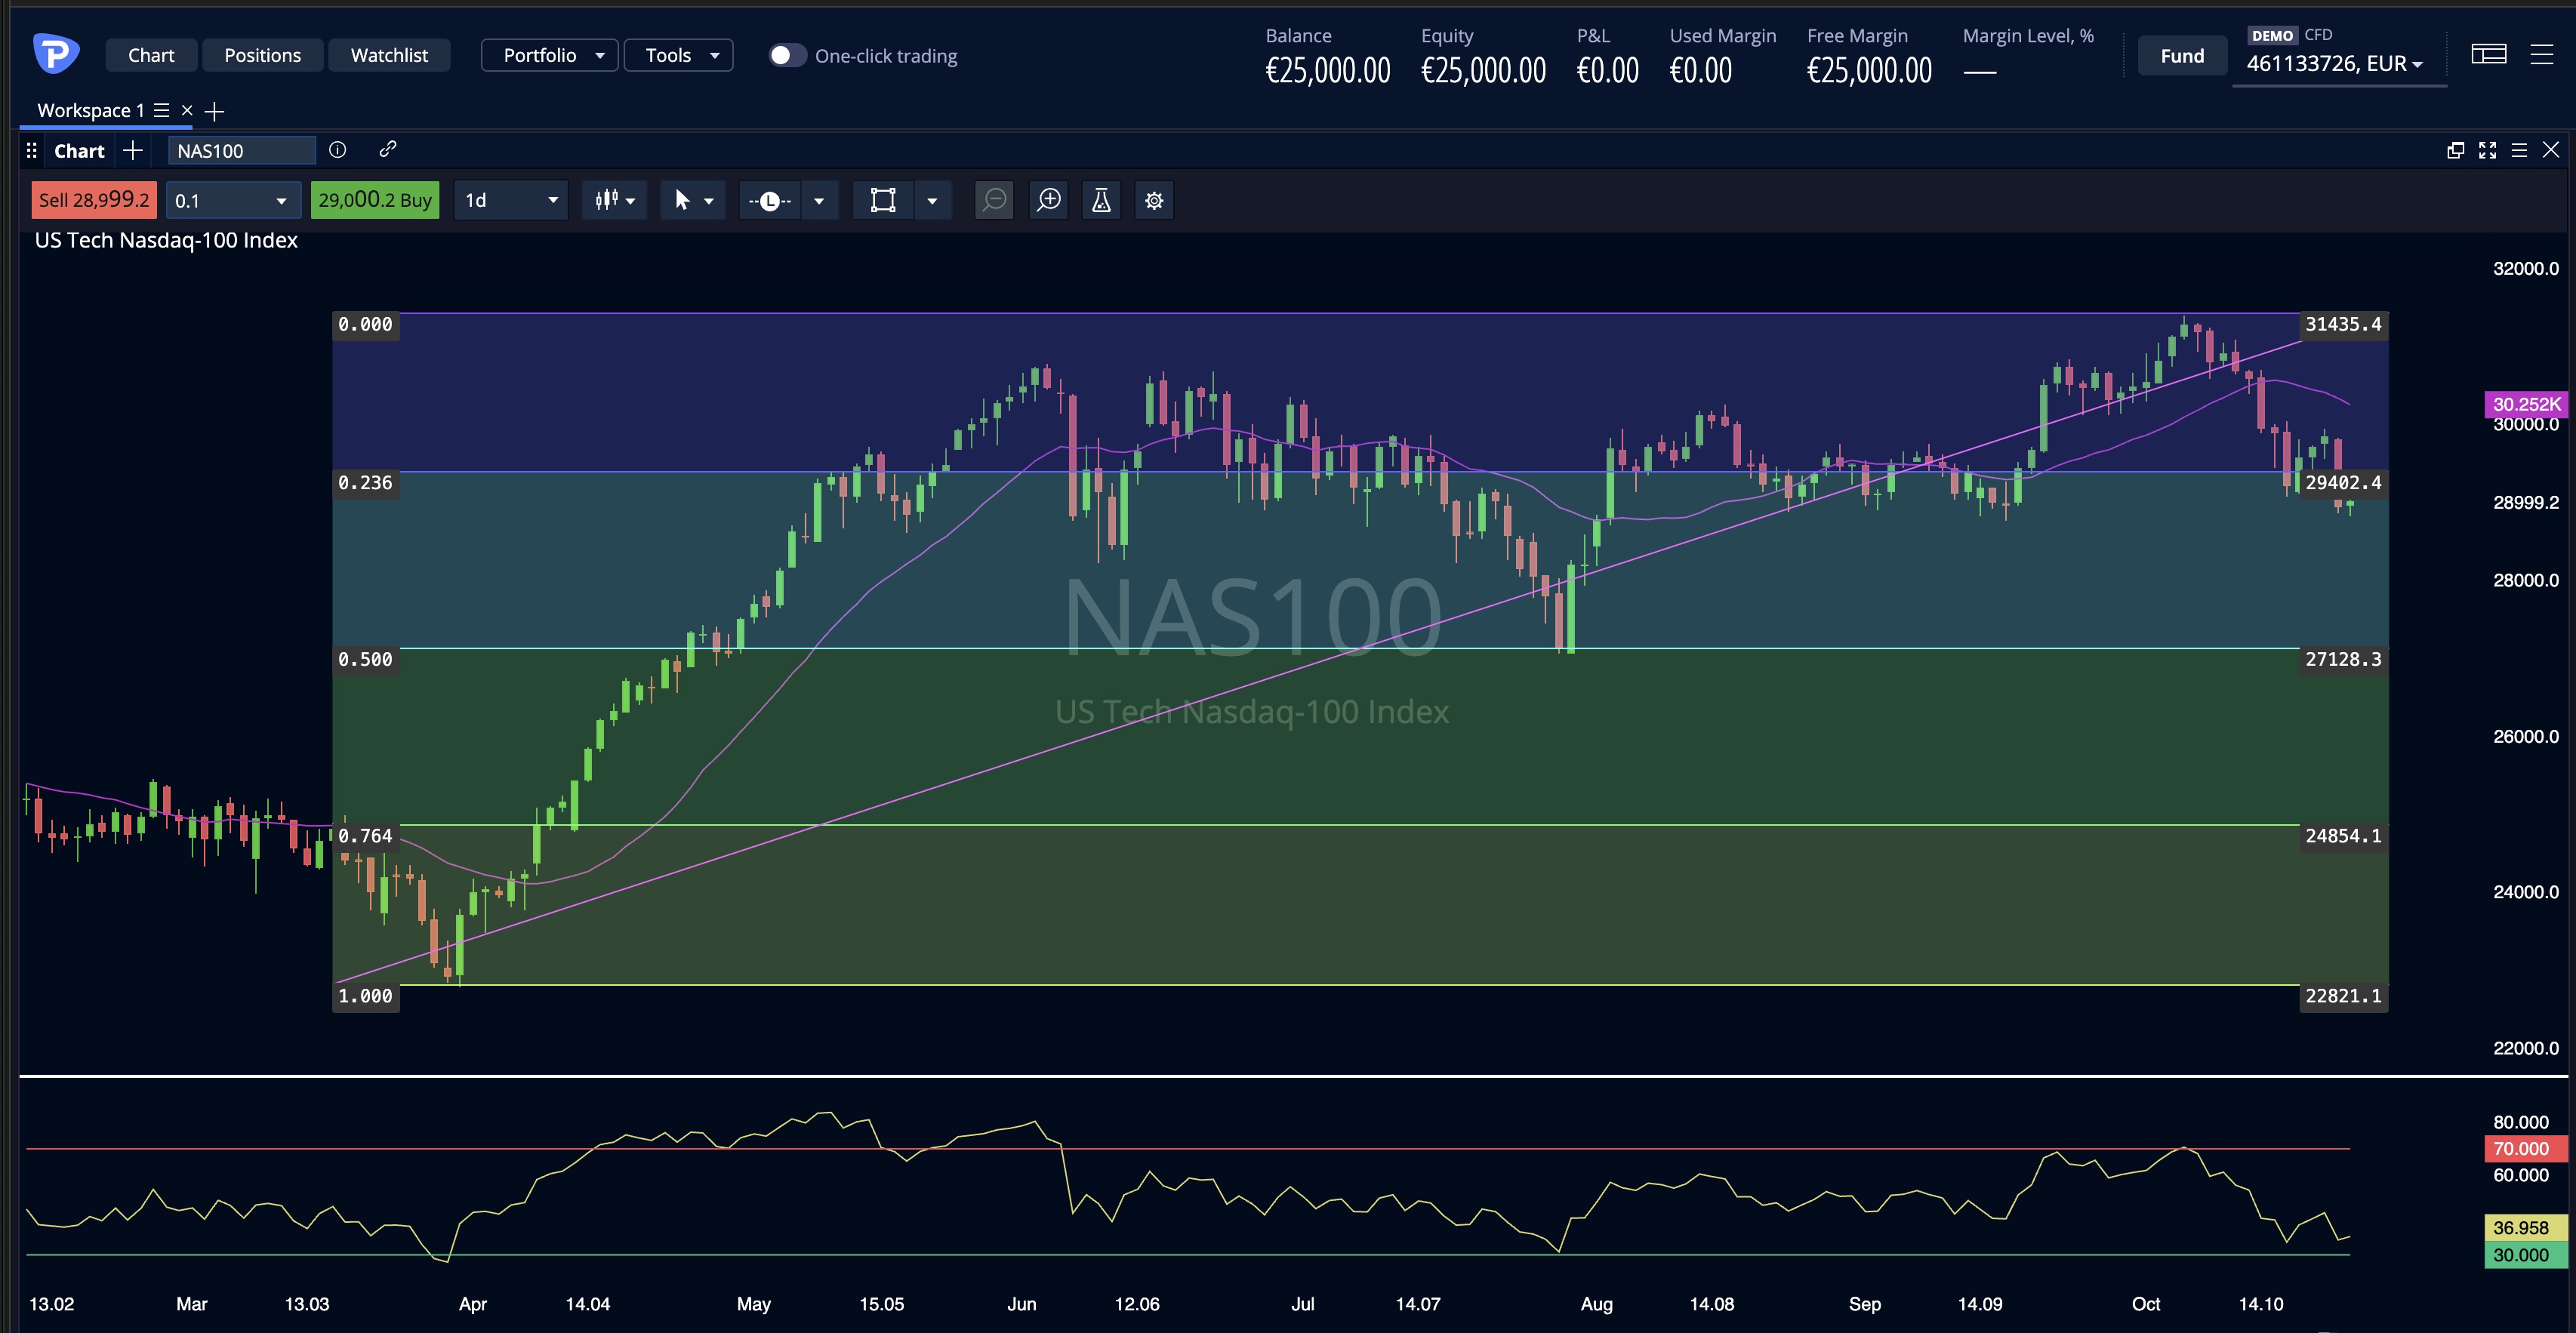
Task: Expand the shape tools dropdown arrow
Action: [932, 200]
